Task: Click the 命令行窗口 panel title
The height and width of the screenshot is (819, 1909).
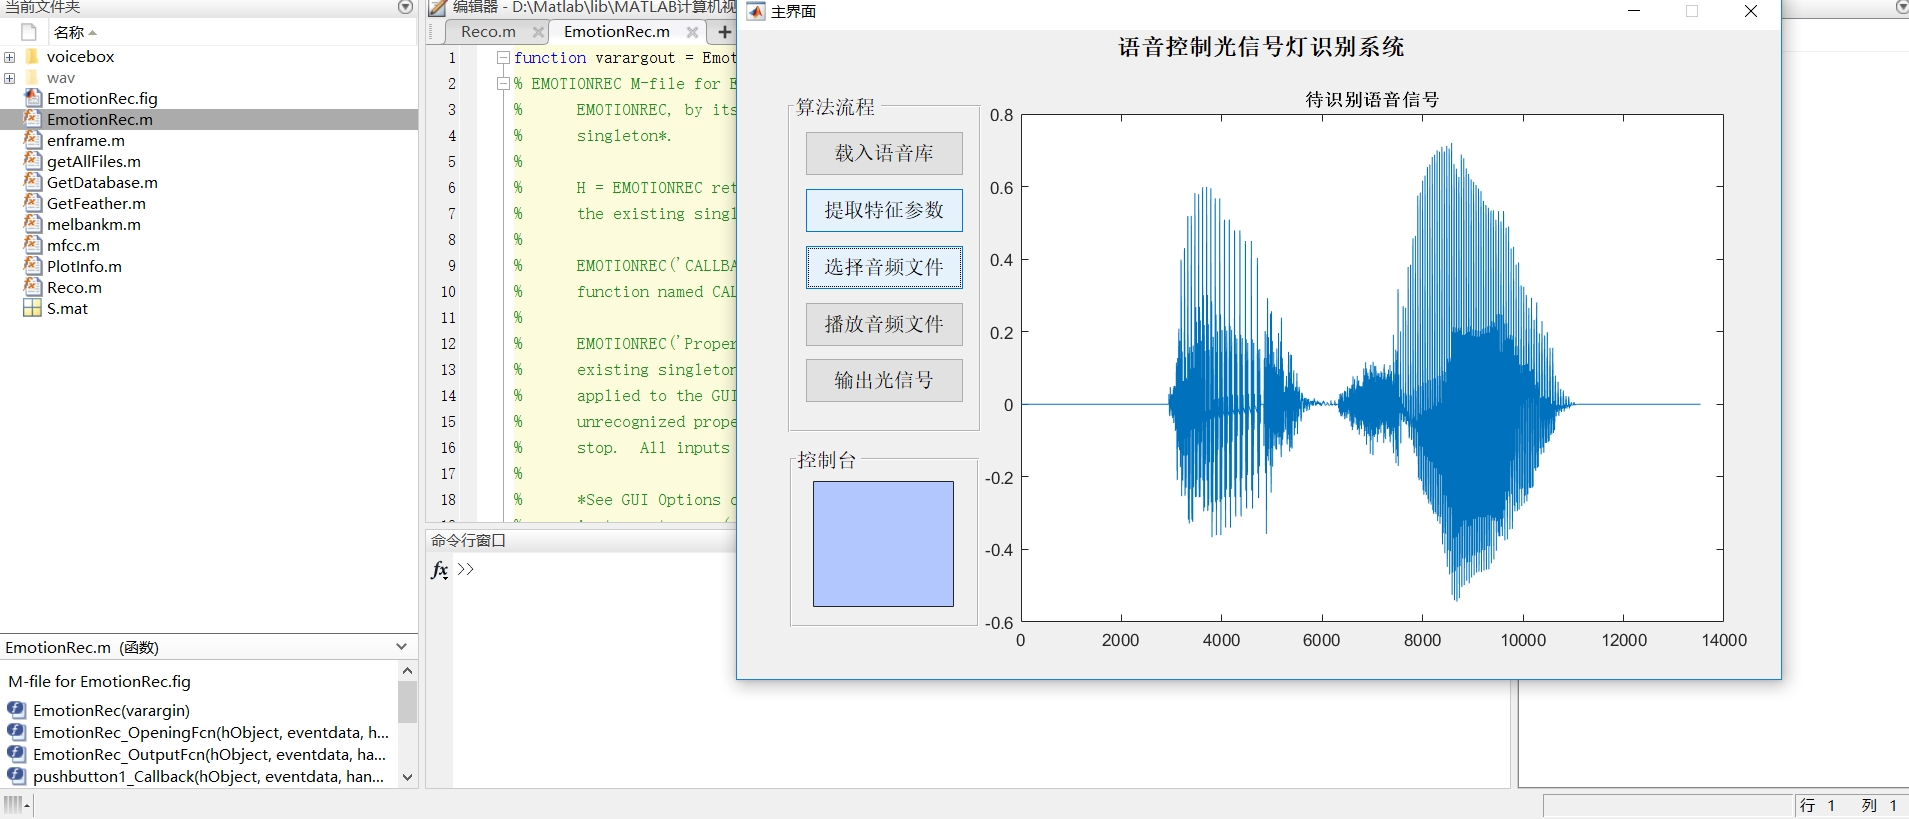Action: point(468,540)
